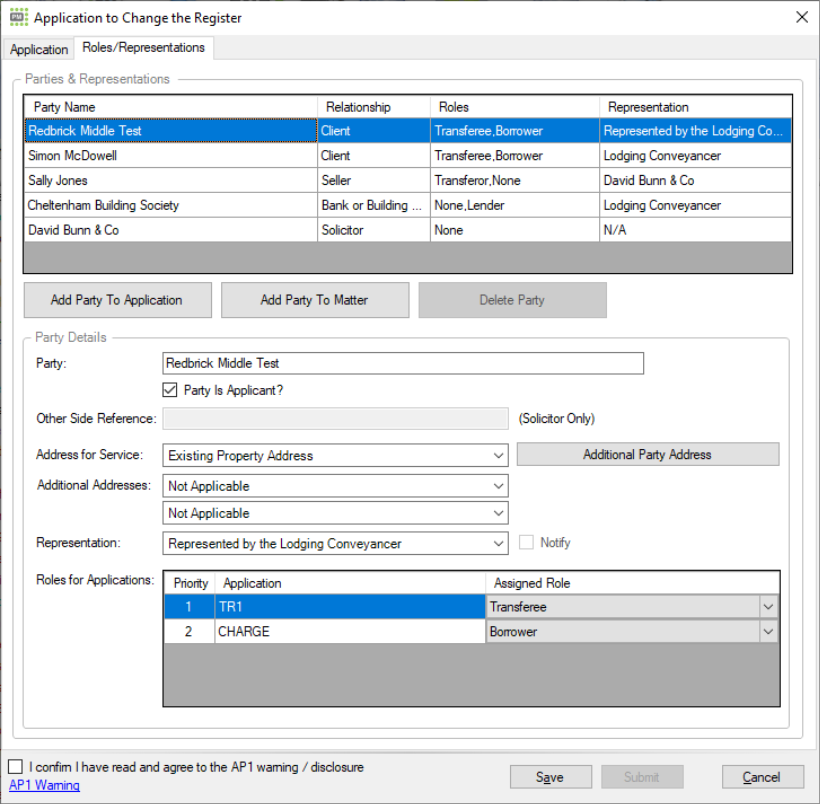Enable the Notify checkbox beside Representation

(x=525, y=542)
